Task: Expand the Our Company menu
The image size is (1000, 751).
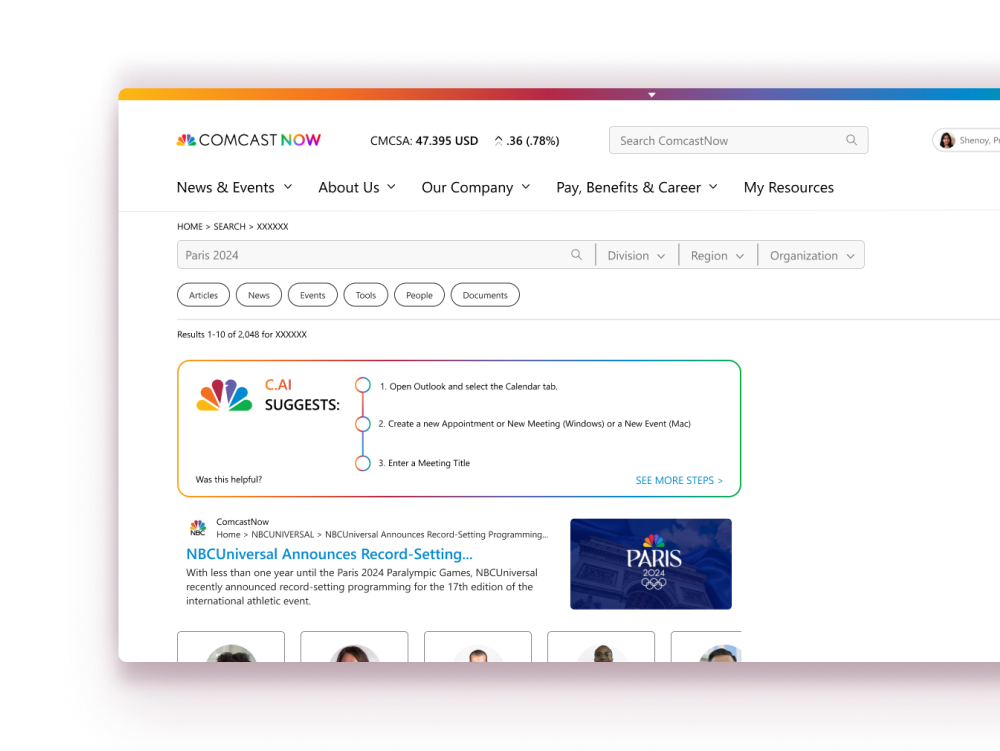Action: click(476, 187)
